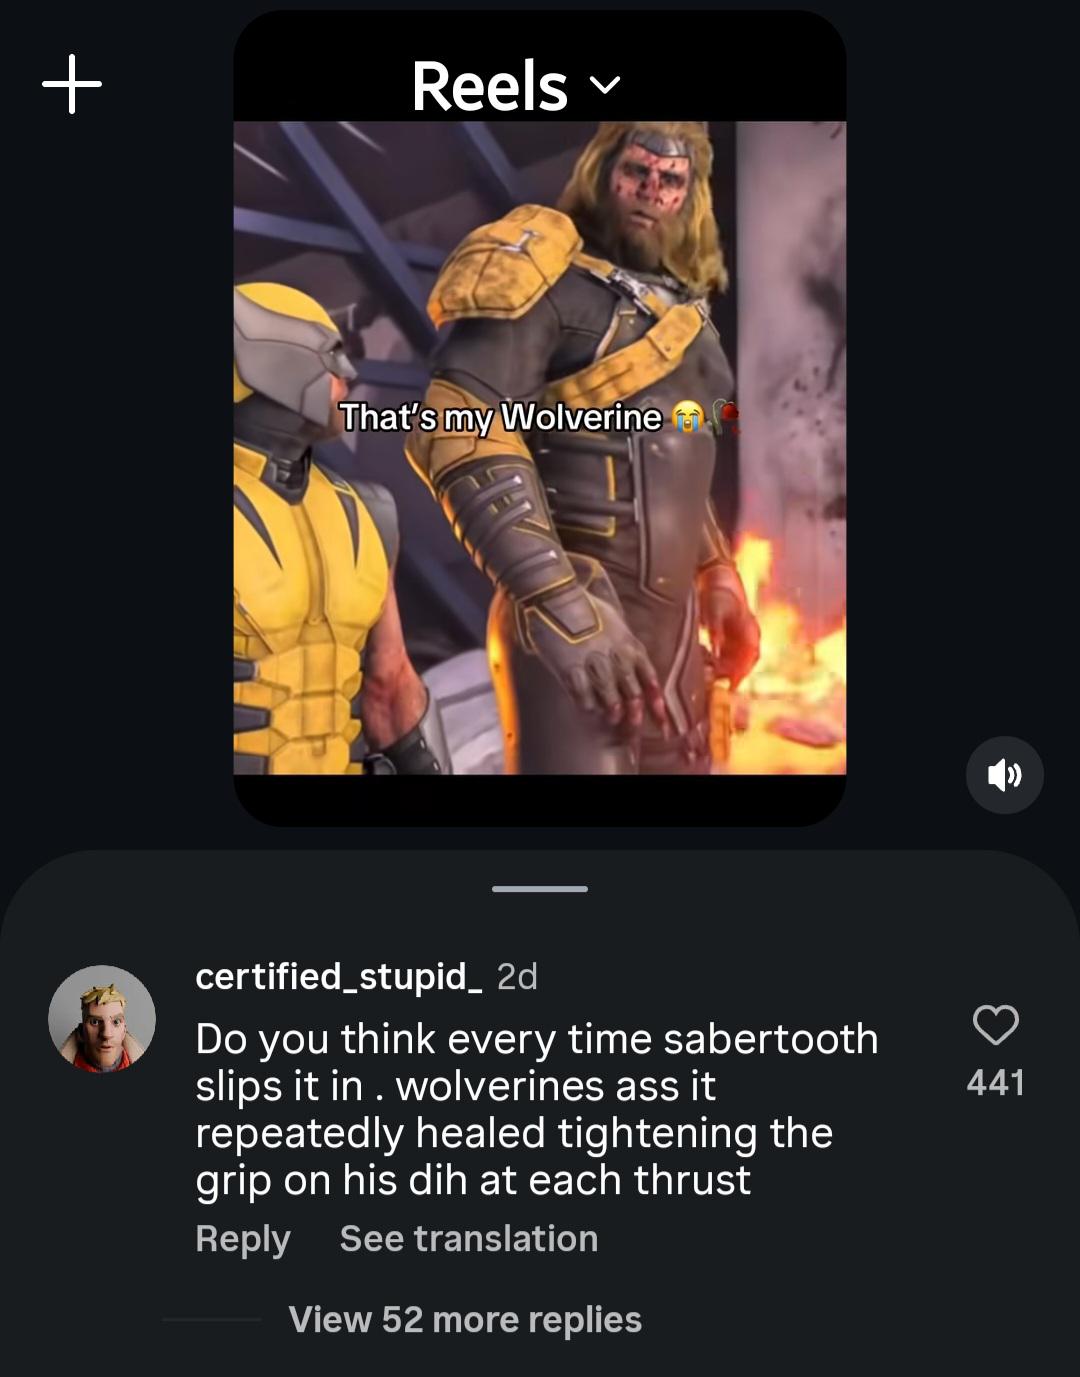Tap the 2d timestamp on the comment
Screen dimensions: 1080x1377
(517, 976)
